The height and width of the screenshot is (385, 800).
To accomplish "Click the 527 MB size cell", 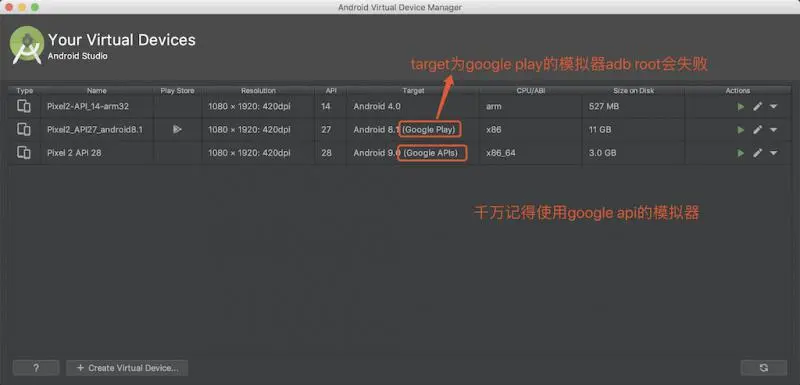I will pyautogui.click(x=634, y=107).
